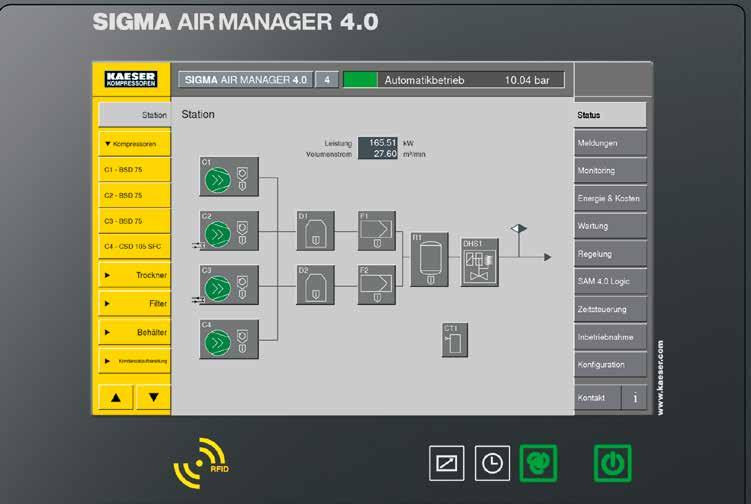Select C4 - CSD 105 SFC in sidebar
751x504 pixels.
tap(134, 246)
